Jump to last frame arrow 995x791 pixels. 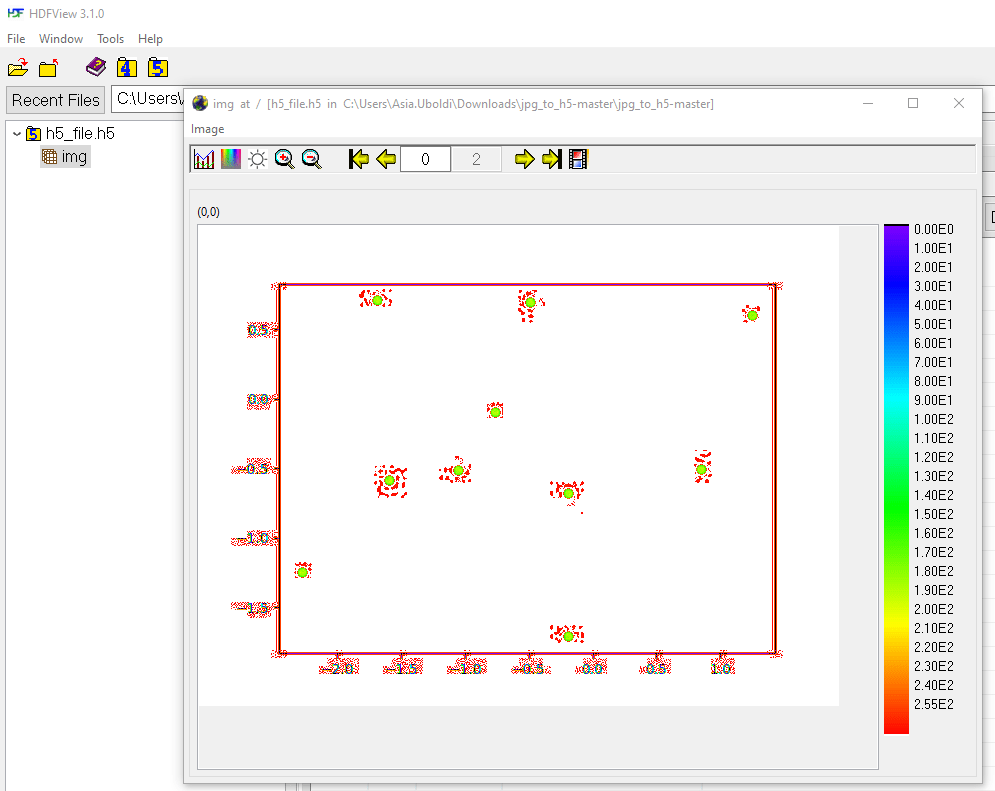coord(551,159)
